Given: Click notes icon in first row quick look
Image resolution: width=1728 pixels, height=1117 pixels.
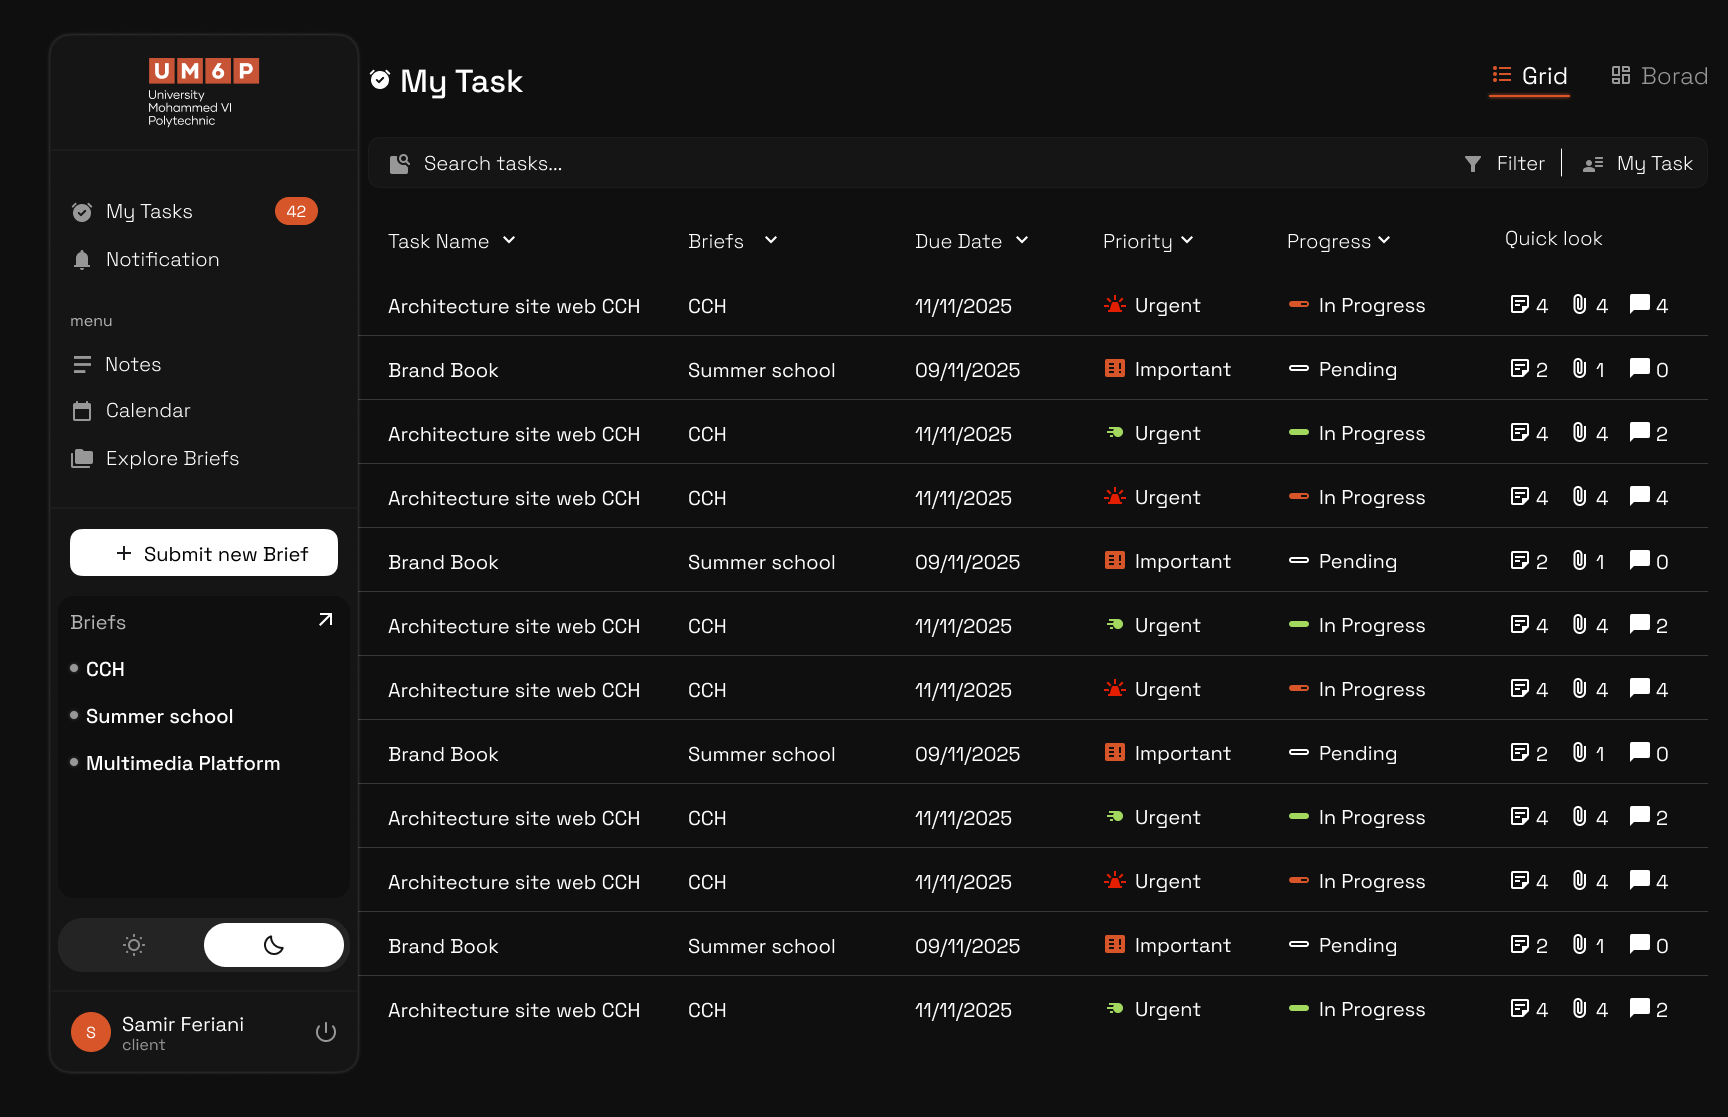Looking at the screenshot, I should pyautogui.click(x=1519, y=304).
